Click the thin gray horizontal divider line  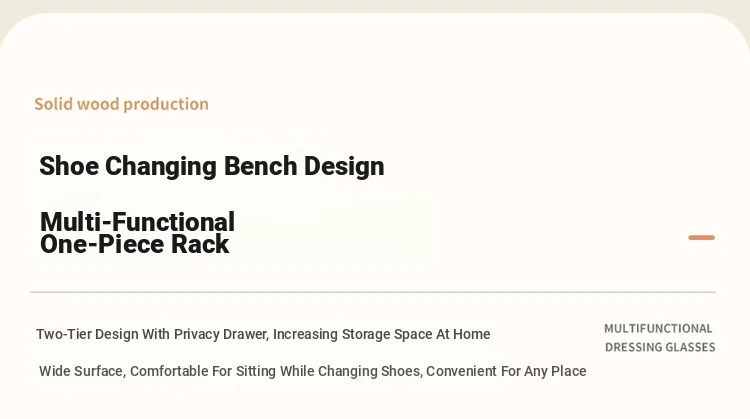(373, 292)
